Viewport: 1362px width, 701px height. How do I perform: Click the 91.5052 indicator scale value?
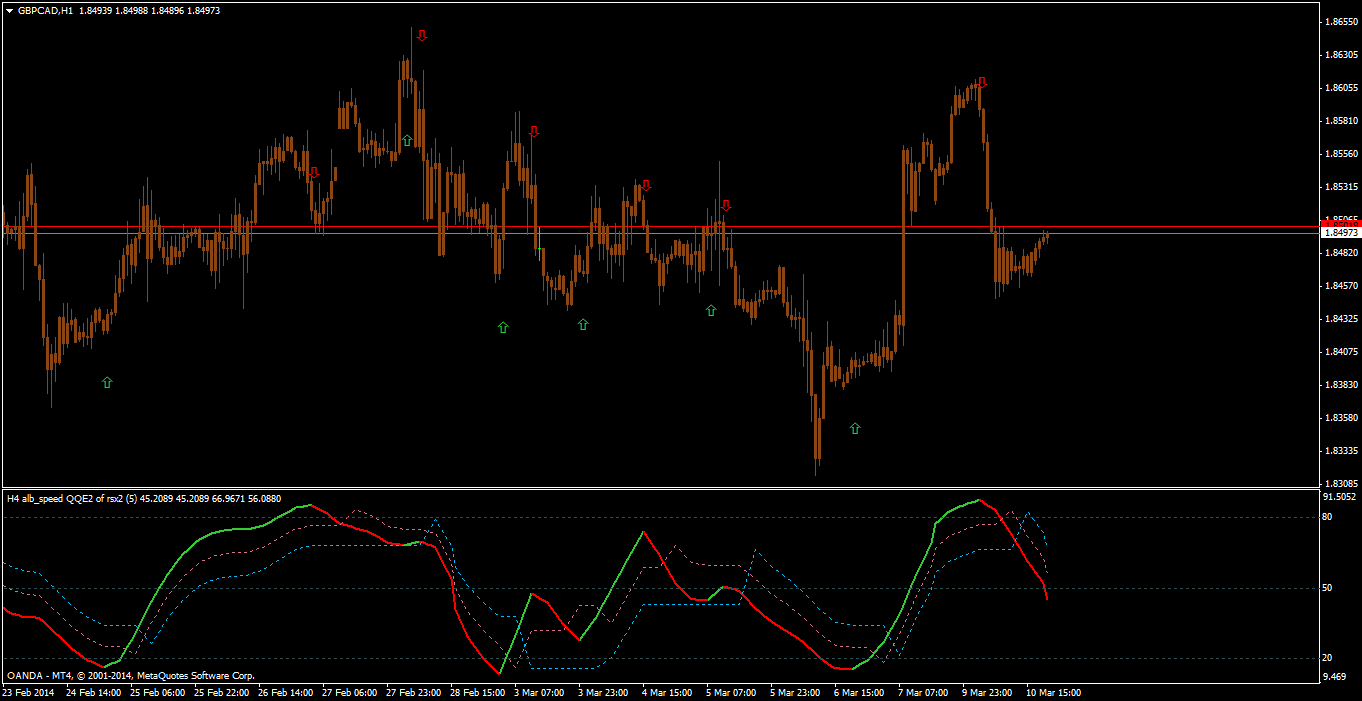tap(1339, 497)
